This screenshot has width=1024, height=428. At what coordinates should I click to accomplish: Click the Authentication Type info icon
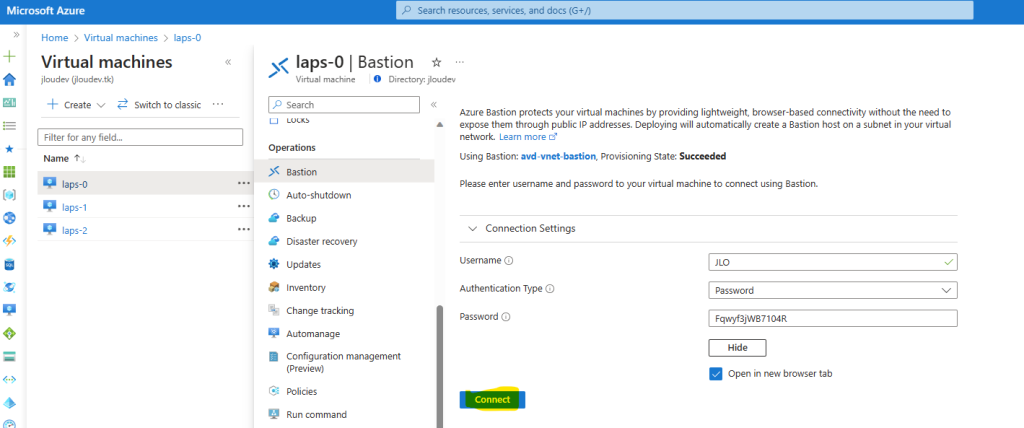(x=550, y=289)
